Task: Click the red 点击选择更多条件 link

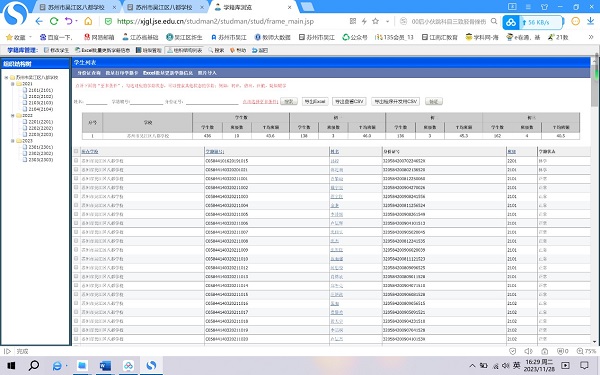Action: [x=260, y=102]
